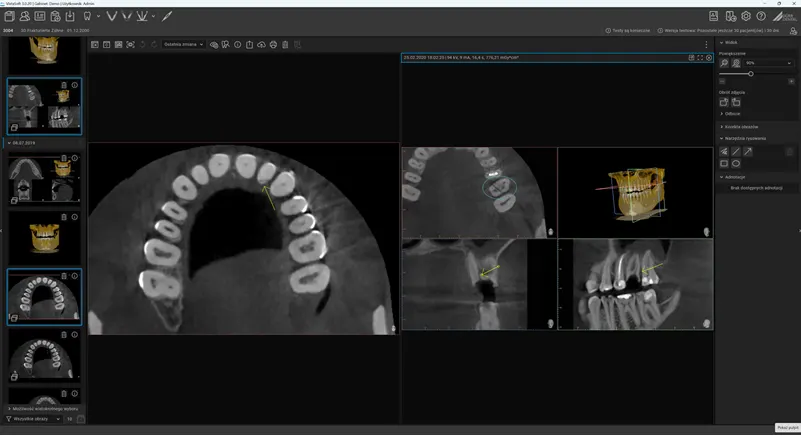Screen dimensions: 801x436
Task: Choose the two-image layout icon
Action: pyautogui.click(x=106, y=44)
